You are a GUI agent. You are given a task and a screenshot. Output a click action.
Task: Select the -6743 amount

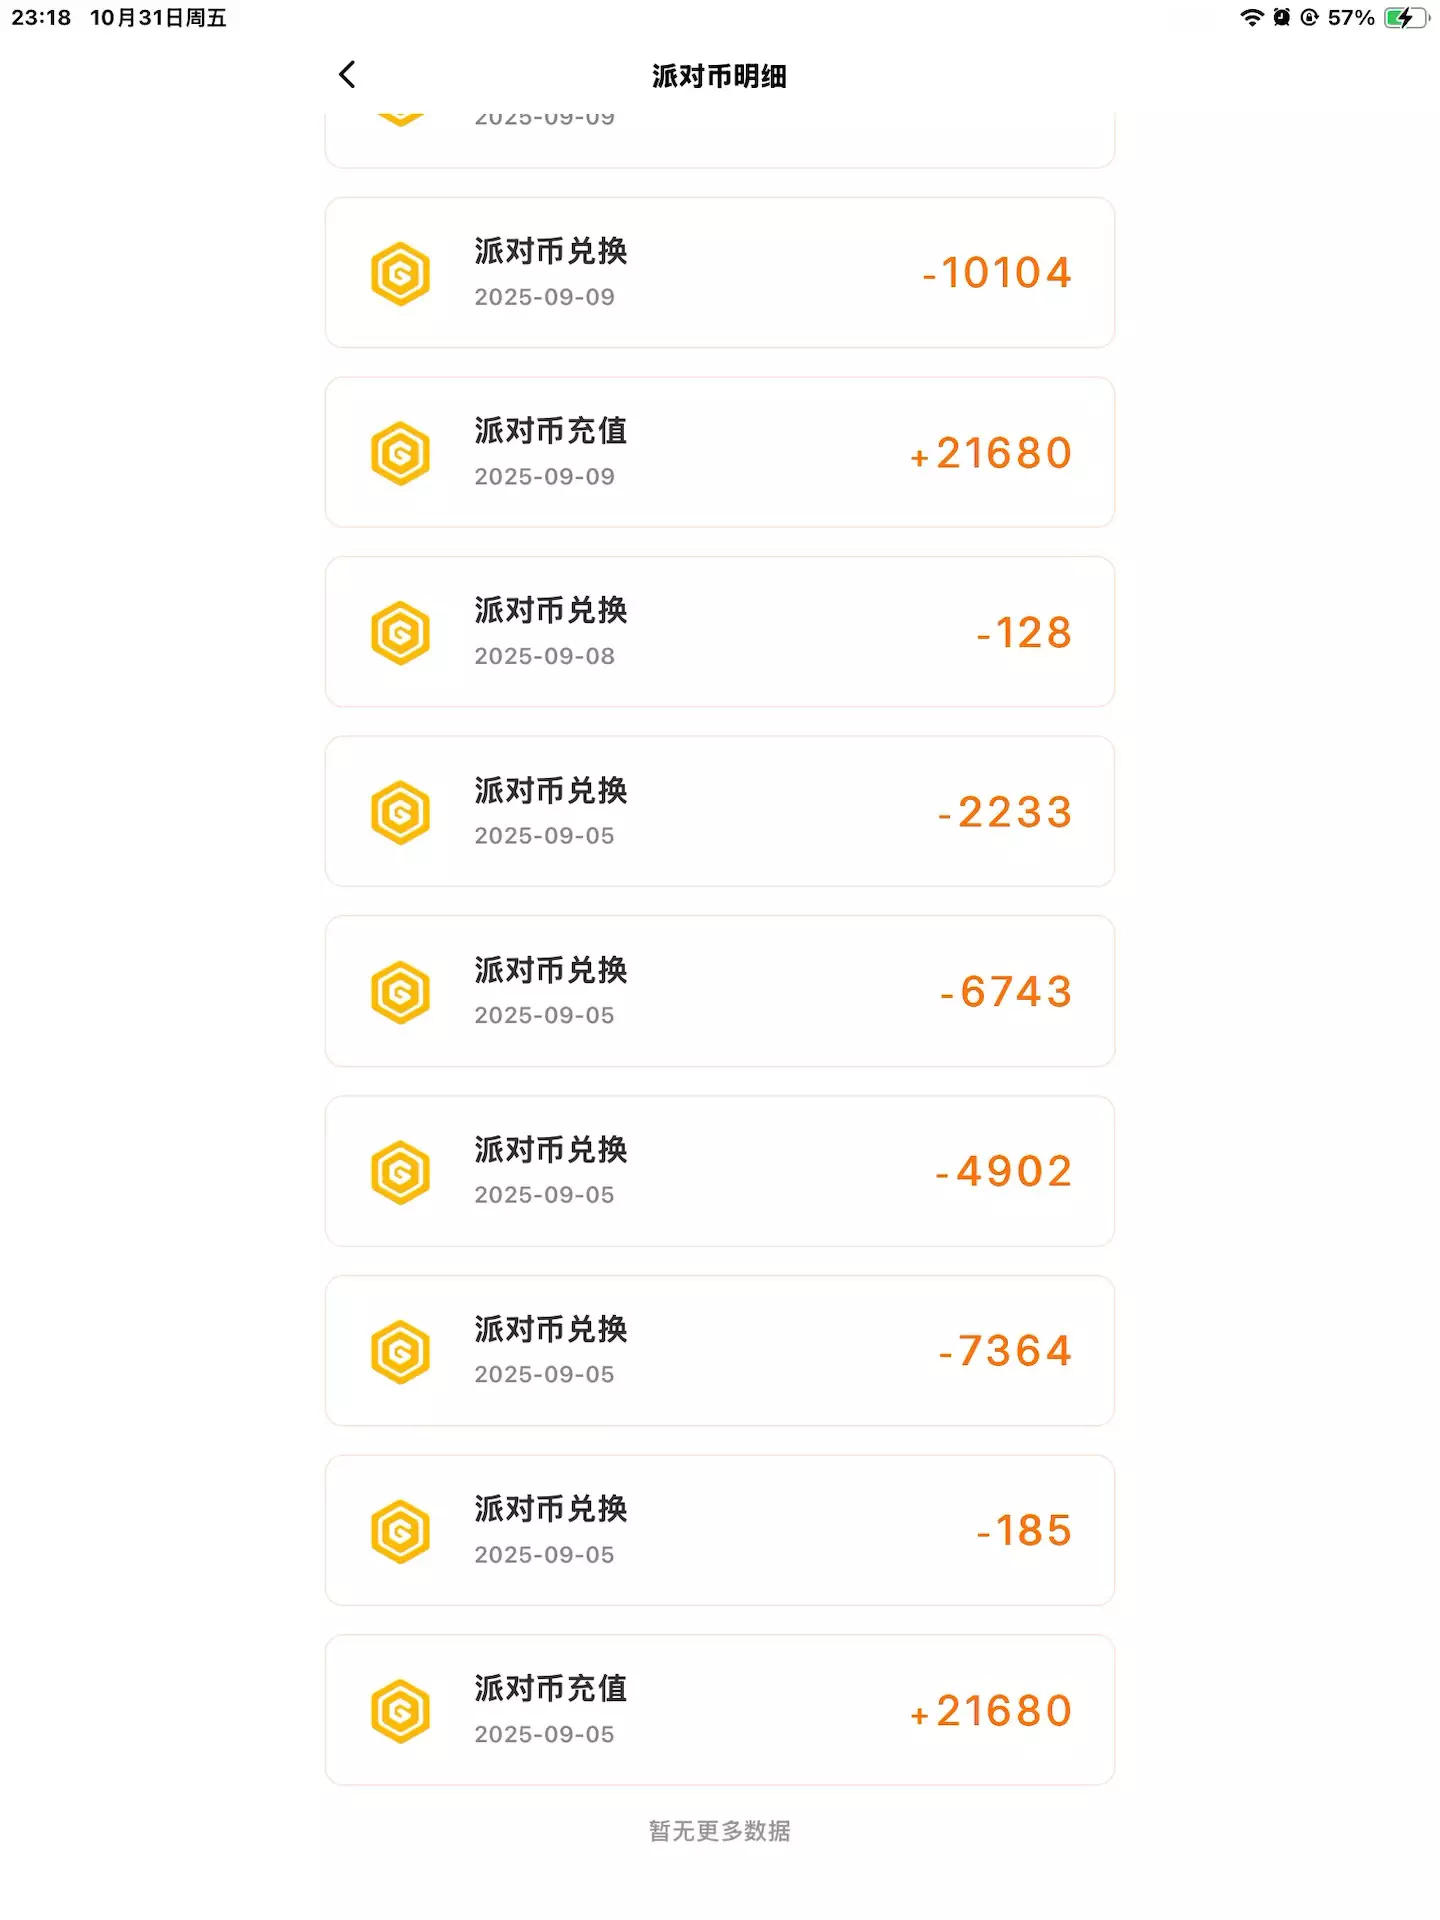tap(1006, 992)
